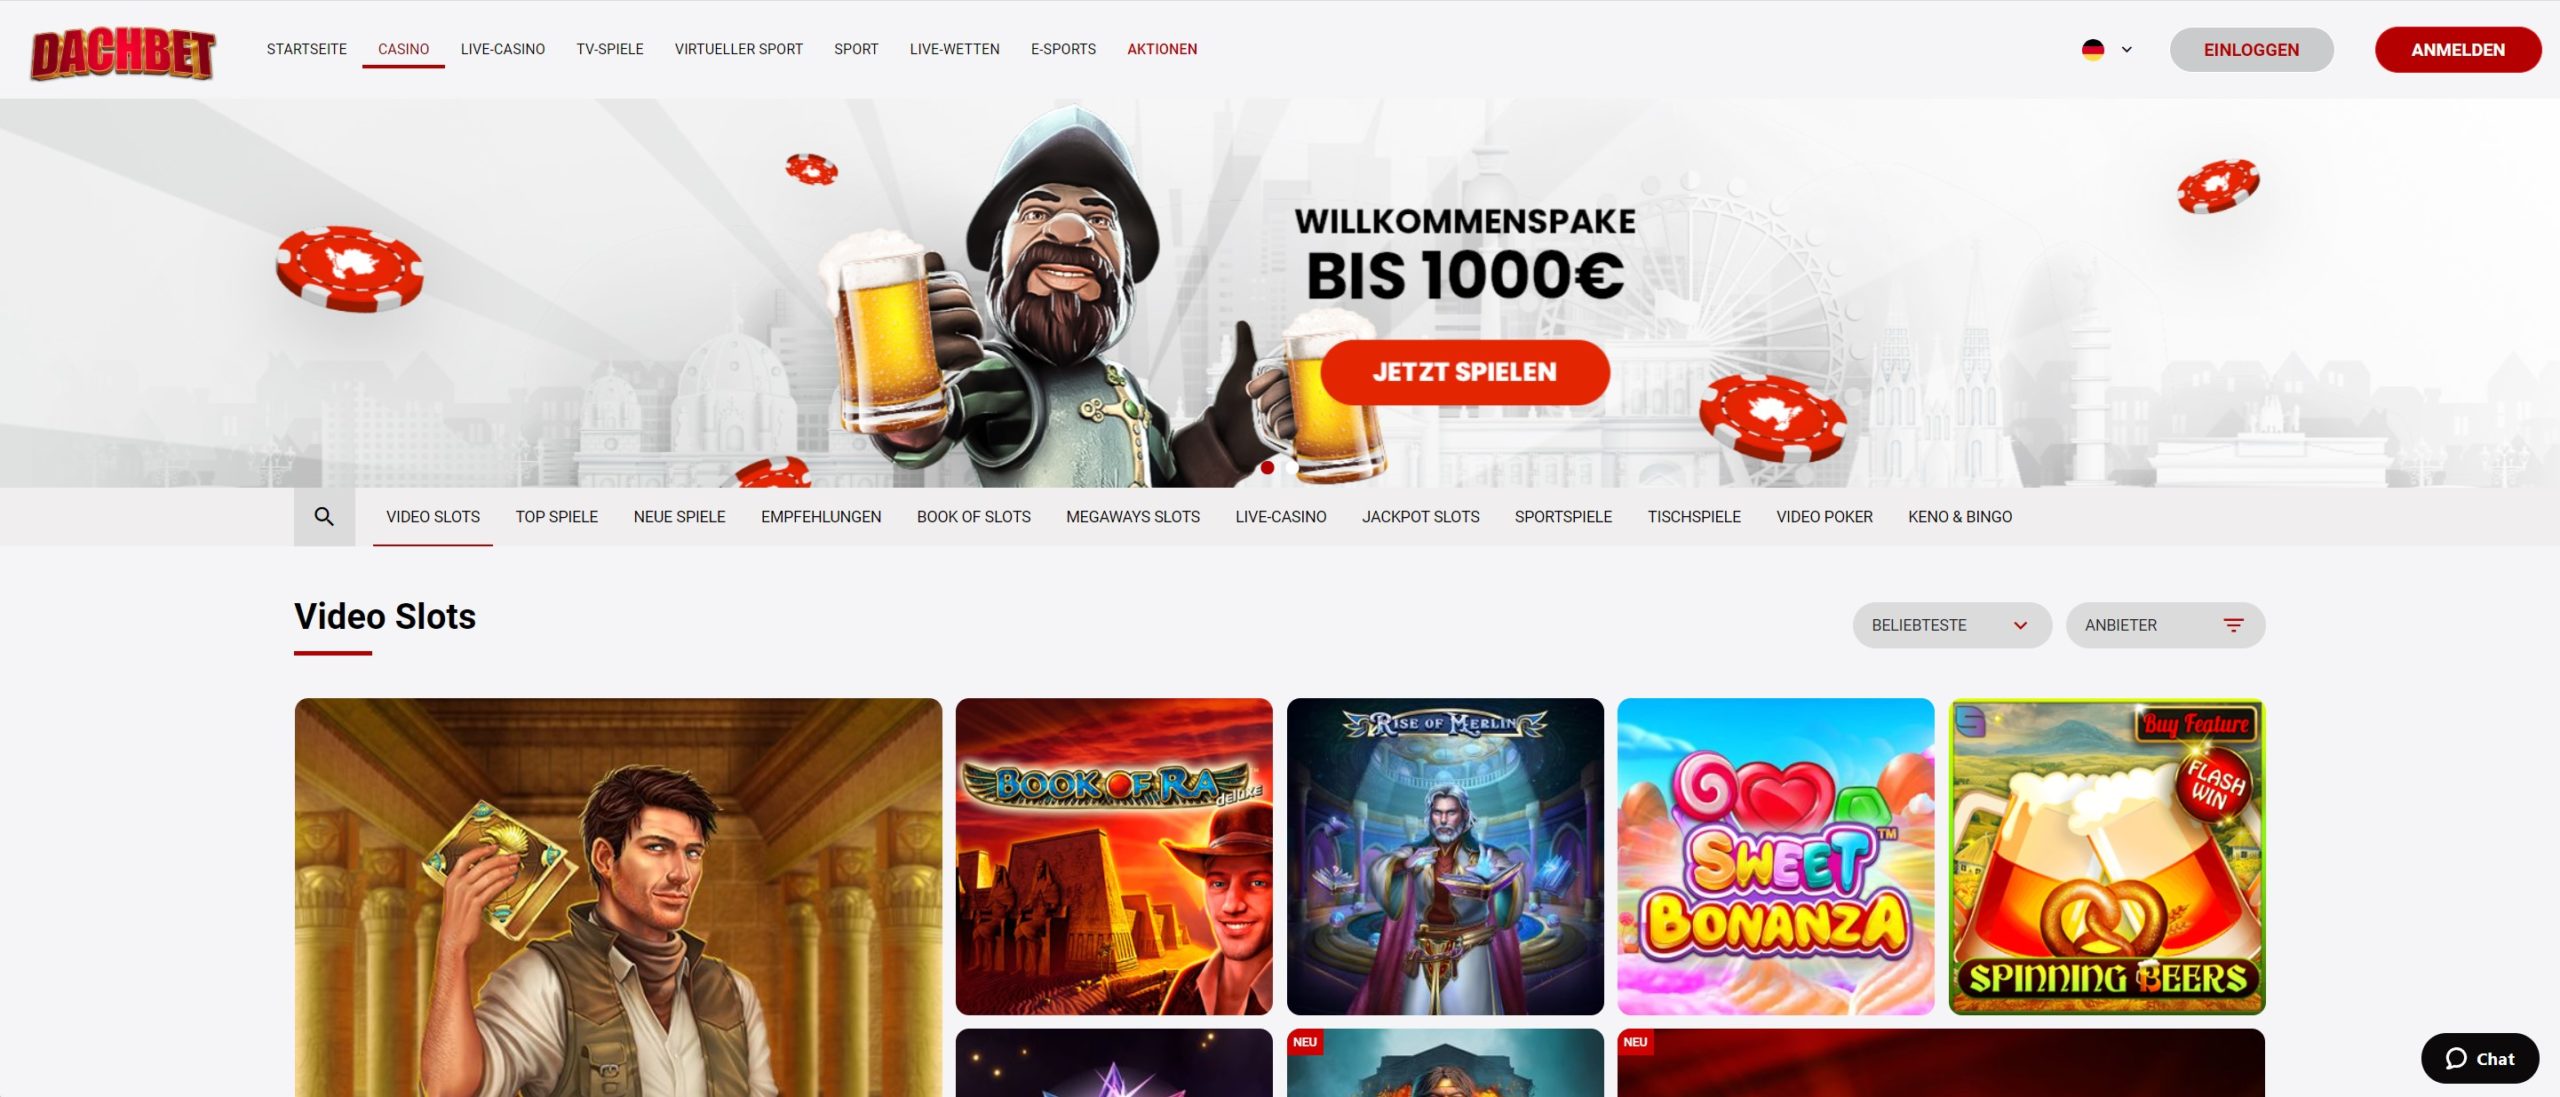The width and height of the screenshot is (2560, 1097).
Task: Launch the Rise of Merlin slot
Action: [x=1445, y=856]
